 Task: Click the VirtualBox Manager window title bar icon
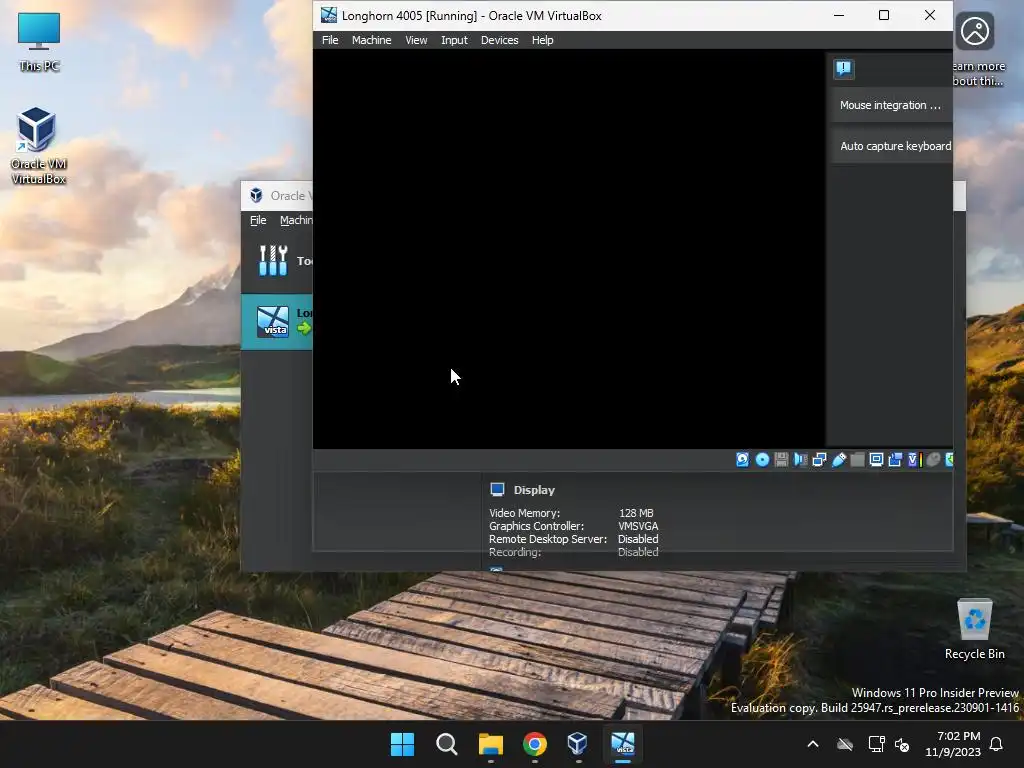click(257, 195)
